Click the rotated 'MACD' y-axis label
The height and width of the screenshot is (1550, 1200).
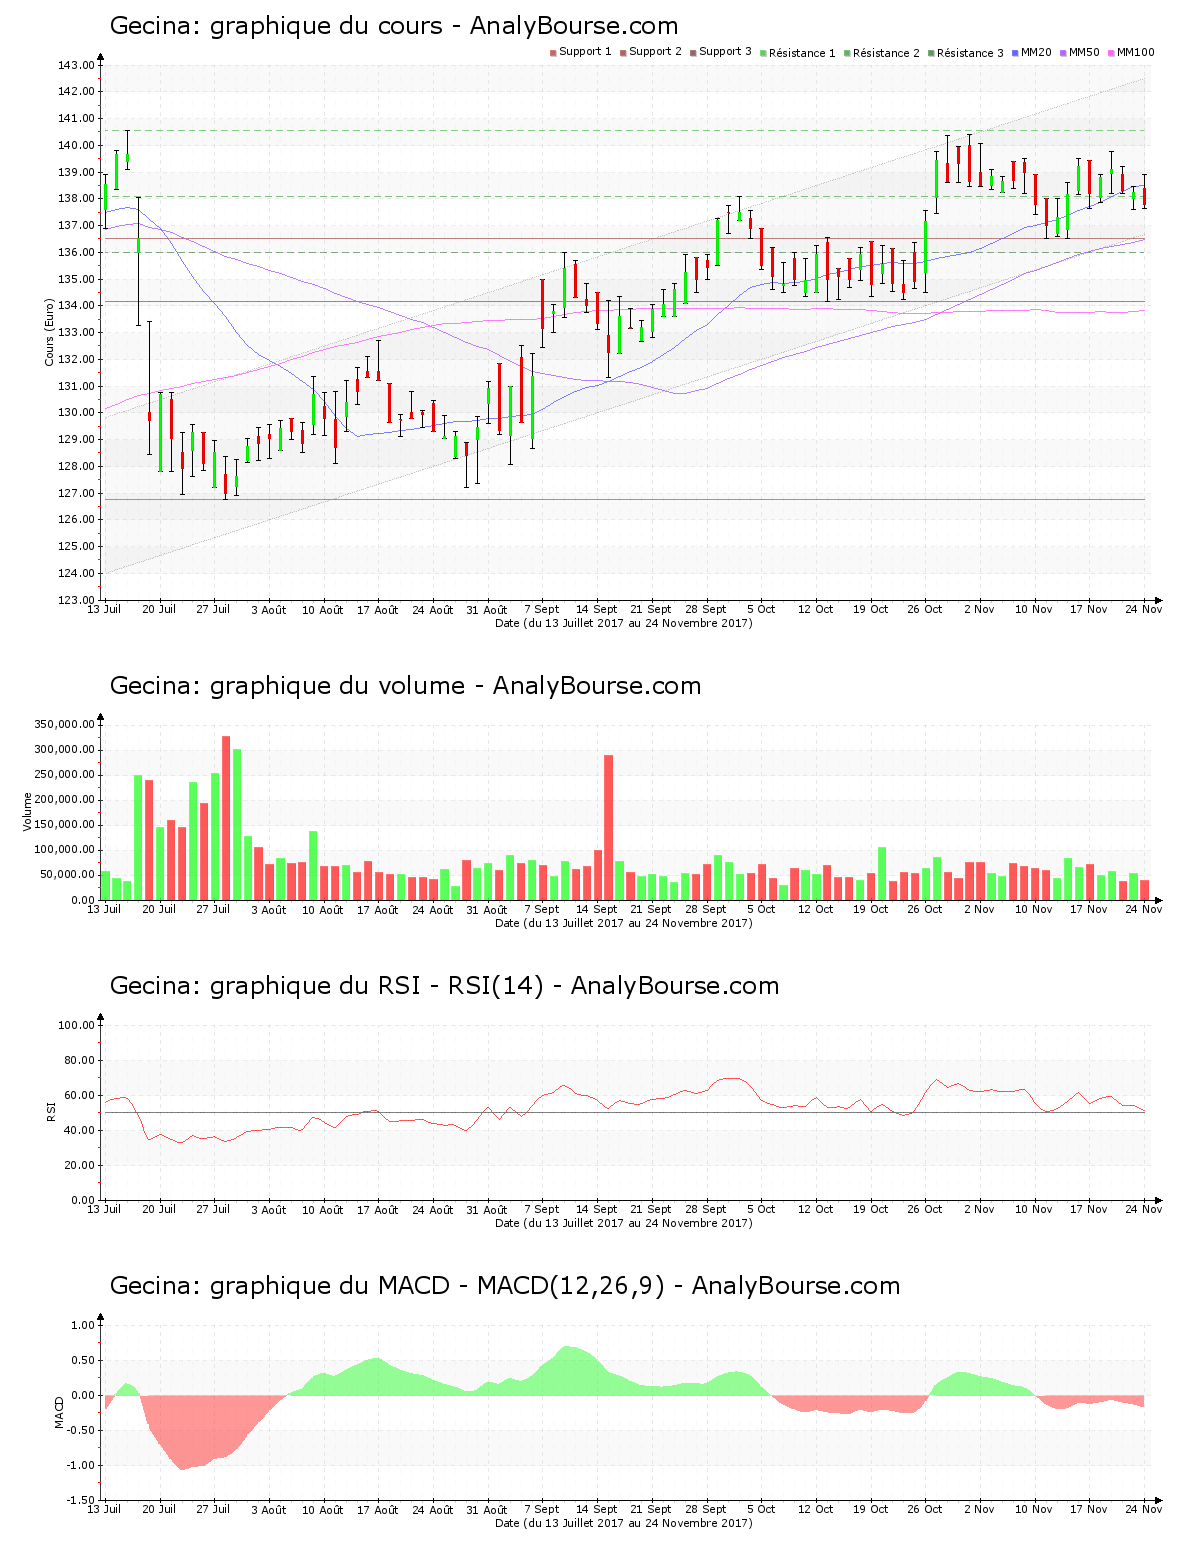tap(59, 1412)
